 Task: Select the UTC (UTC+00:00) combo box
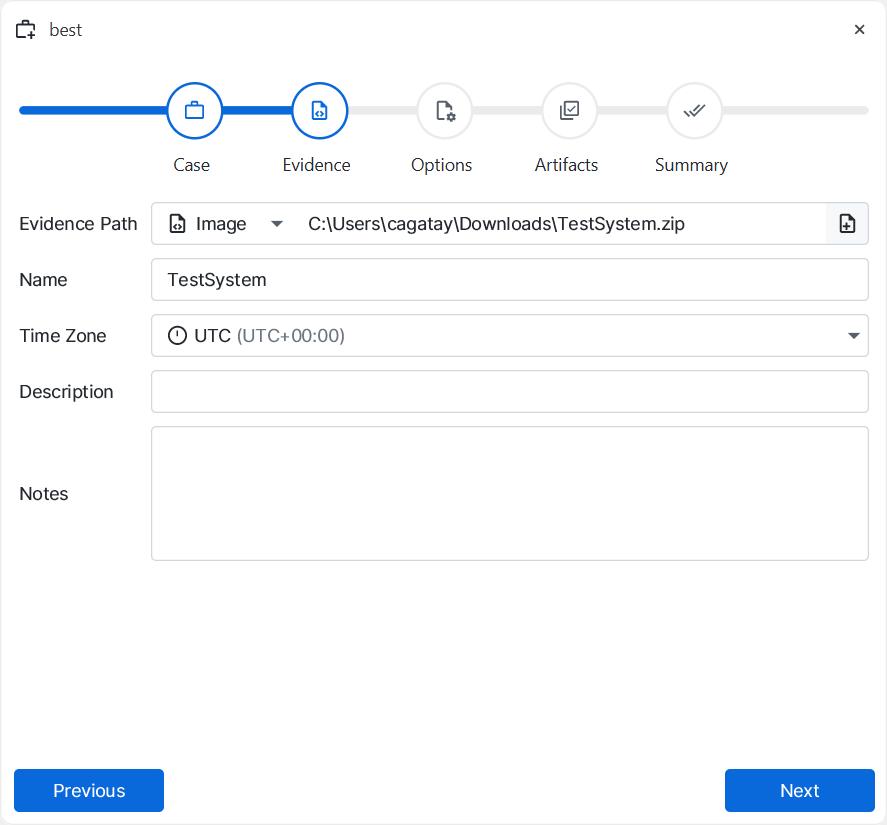[500, 336]
